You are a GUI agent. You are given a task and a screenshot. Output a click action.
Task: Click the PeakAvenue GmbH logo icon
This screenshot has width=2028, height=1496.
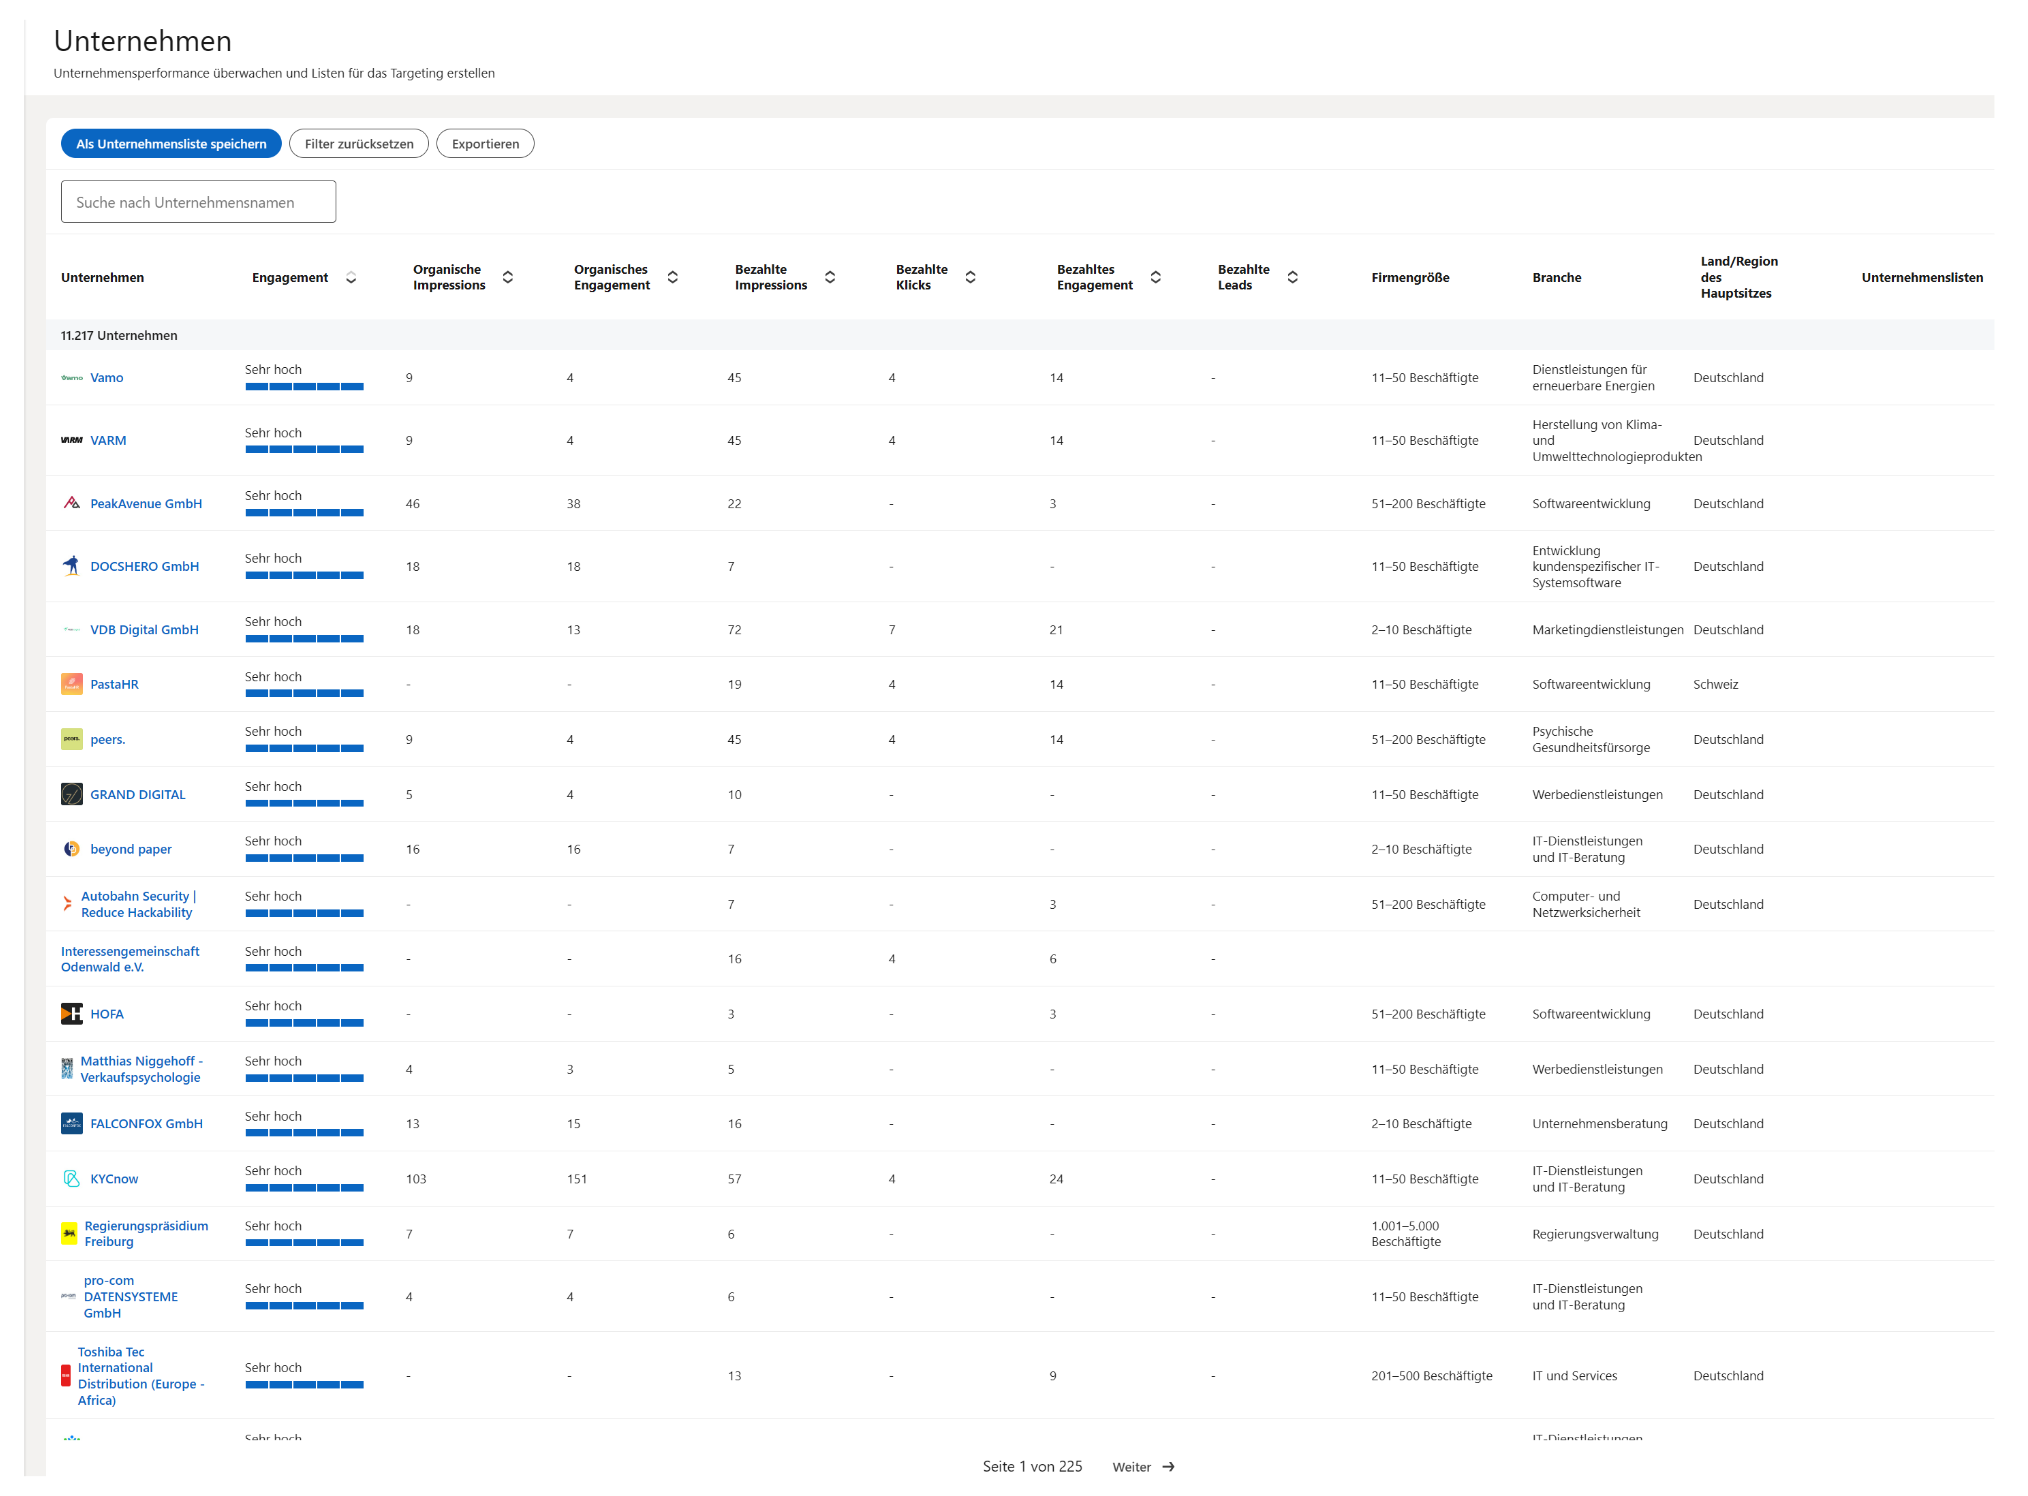click(72, 503)
